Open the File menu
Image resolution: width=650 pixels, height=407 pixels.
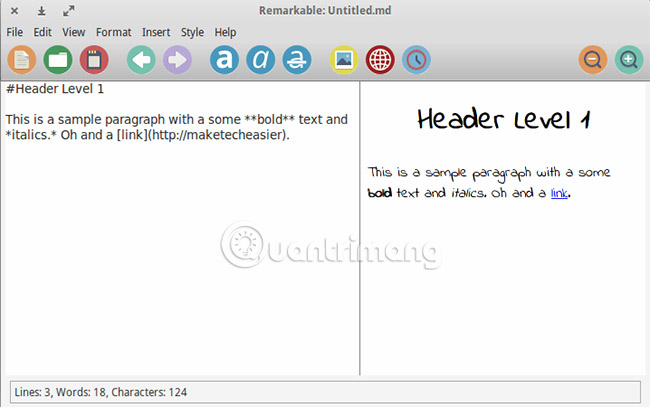pos(15,32)
